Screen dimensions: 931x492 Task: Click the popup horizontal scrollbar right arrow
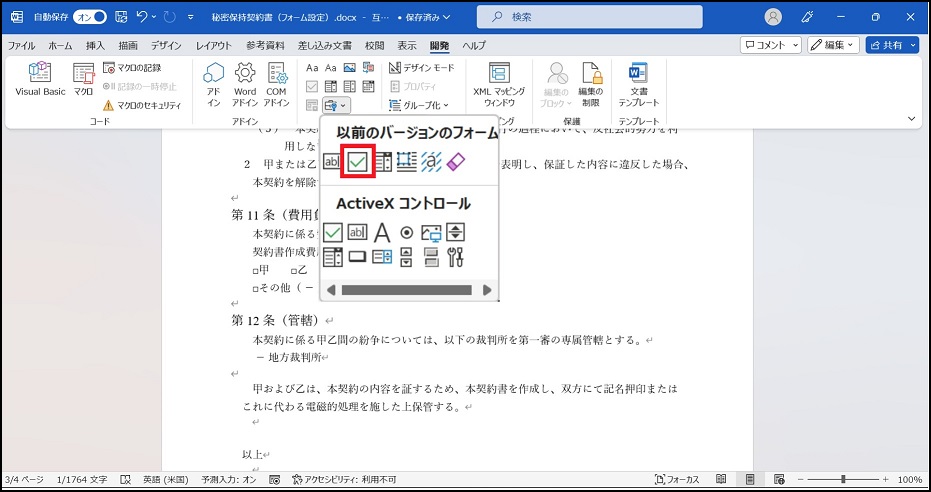tap(487, 290)
